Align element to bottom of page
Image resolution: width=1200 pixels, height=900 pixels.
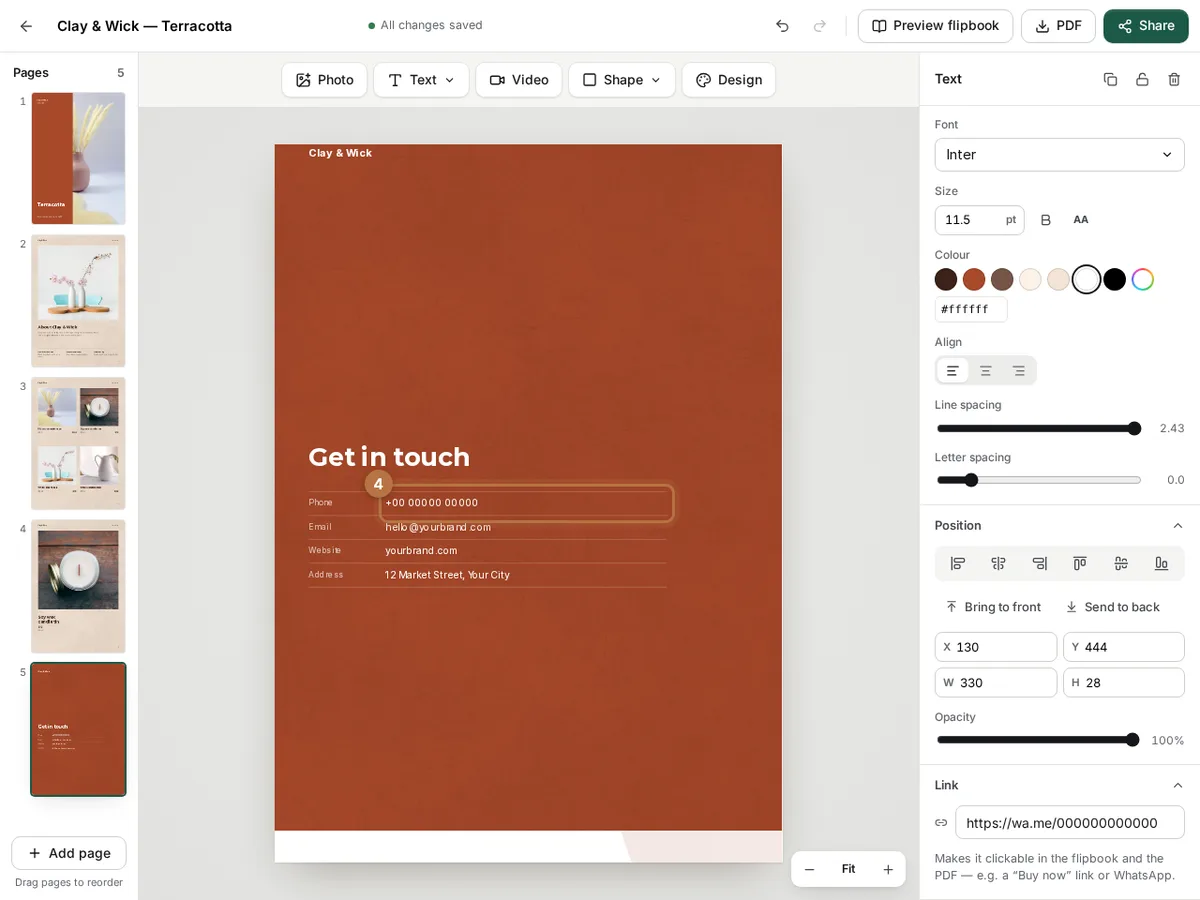1161,563
